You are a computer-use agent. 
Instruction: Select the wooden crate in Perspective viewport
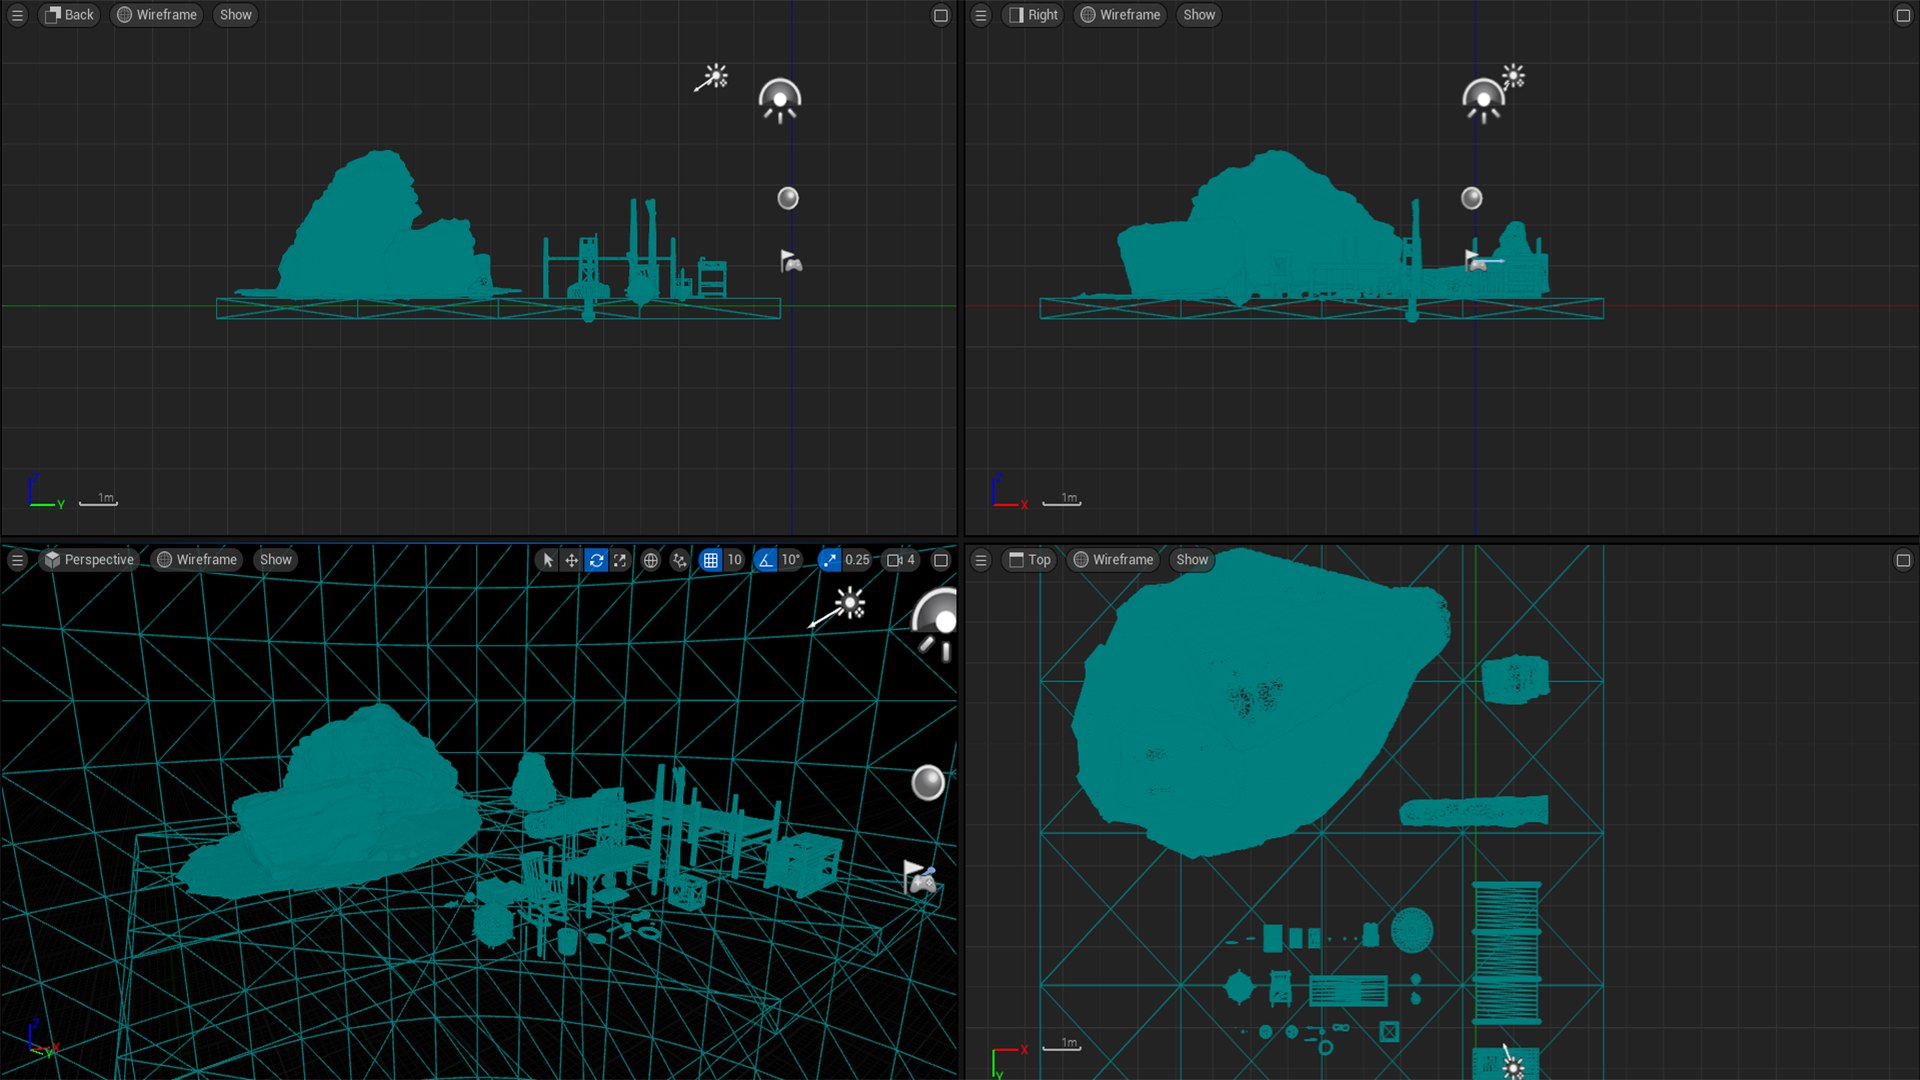pyautogui.click(x=803, y=862)
